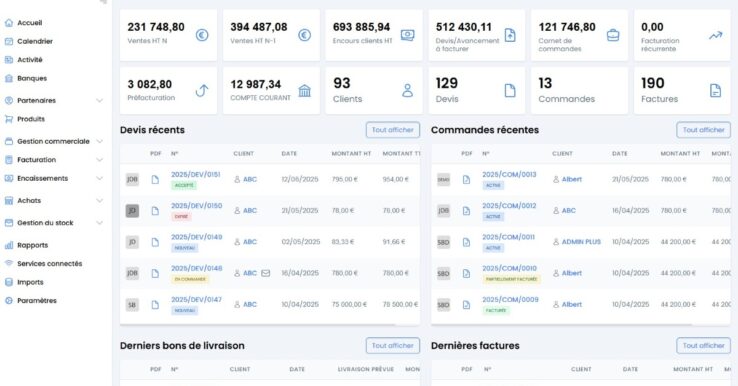Click Tout afficher for Devis récents
The height and width of the screenshot is (386, 738).
click(393, 130)
